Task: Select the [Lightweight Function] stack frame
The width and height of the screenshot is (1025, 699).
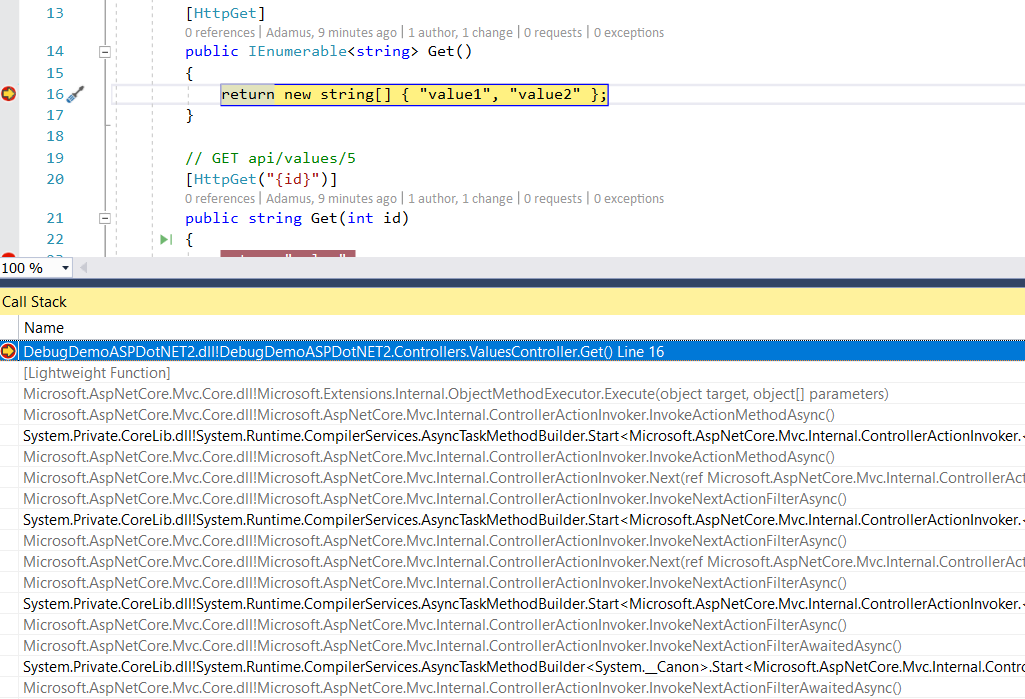Action: pos(97,373)
